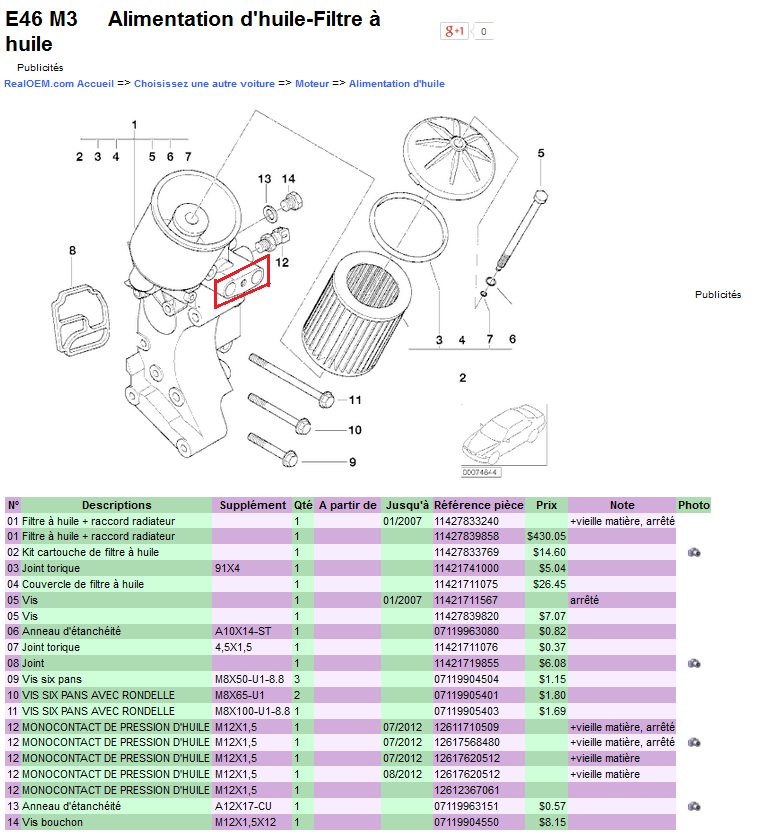Select reference 07119905403
Screen dimensions: 771x834
click(466, 711)
